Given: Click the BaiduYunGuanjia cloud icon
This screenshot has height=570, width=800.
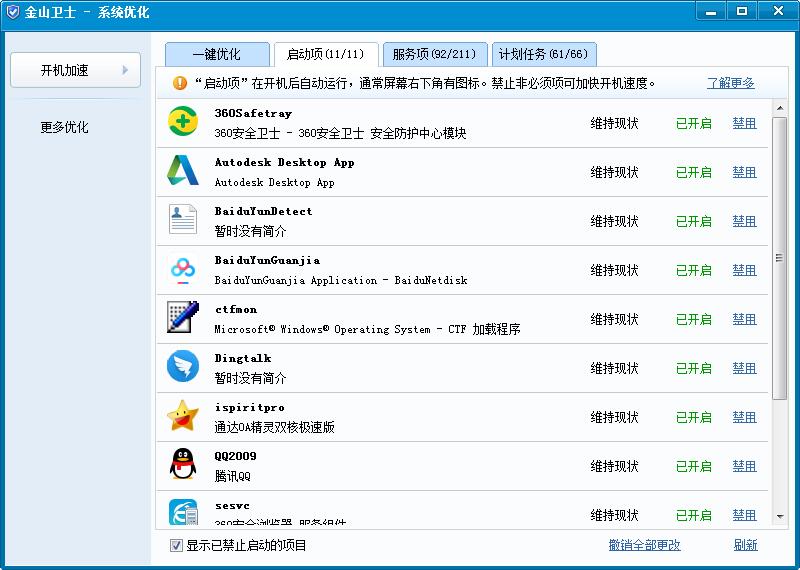Looking at the screenshot, I should pos(183,269).
